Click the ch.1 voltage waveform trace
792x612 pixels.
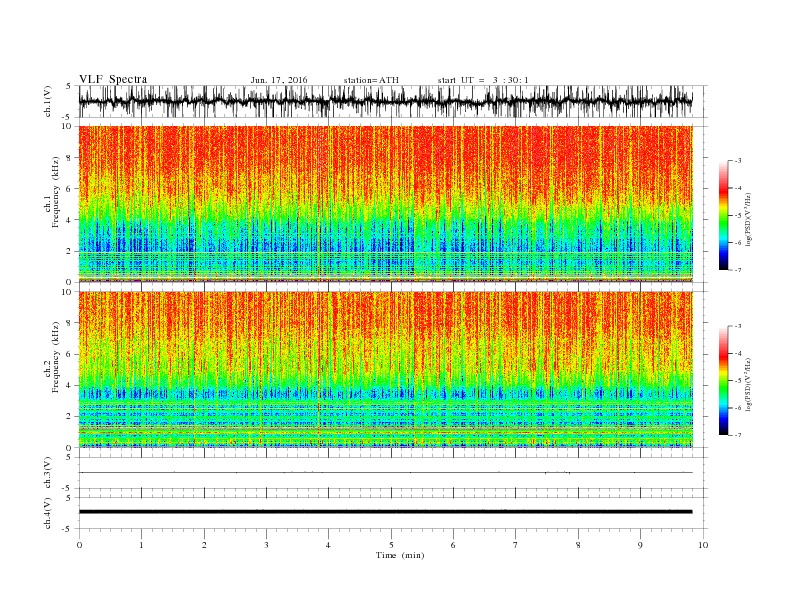[386, 101]
